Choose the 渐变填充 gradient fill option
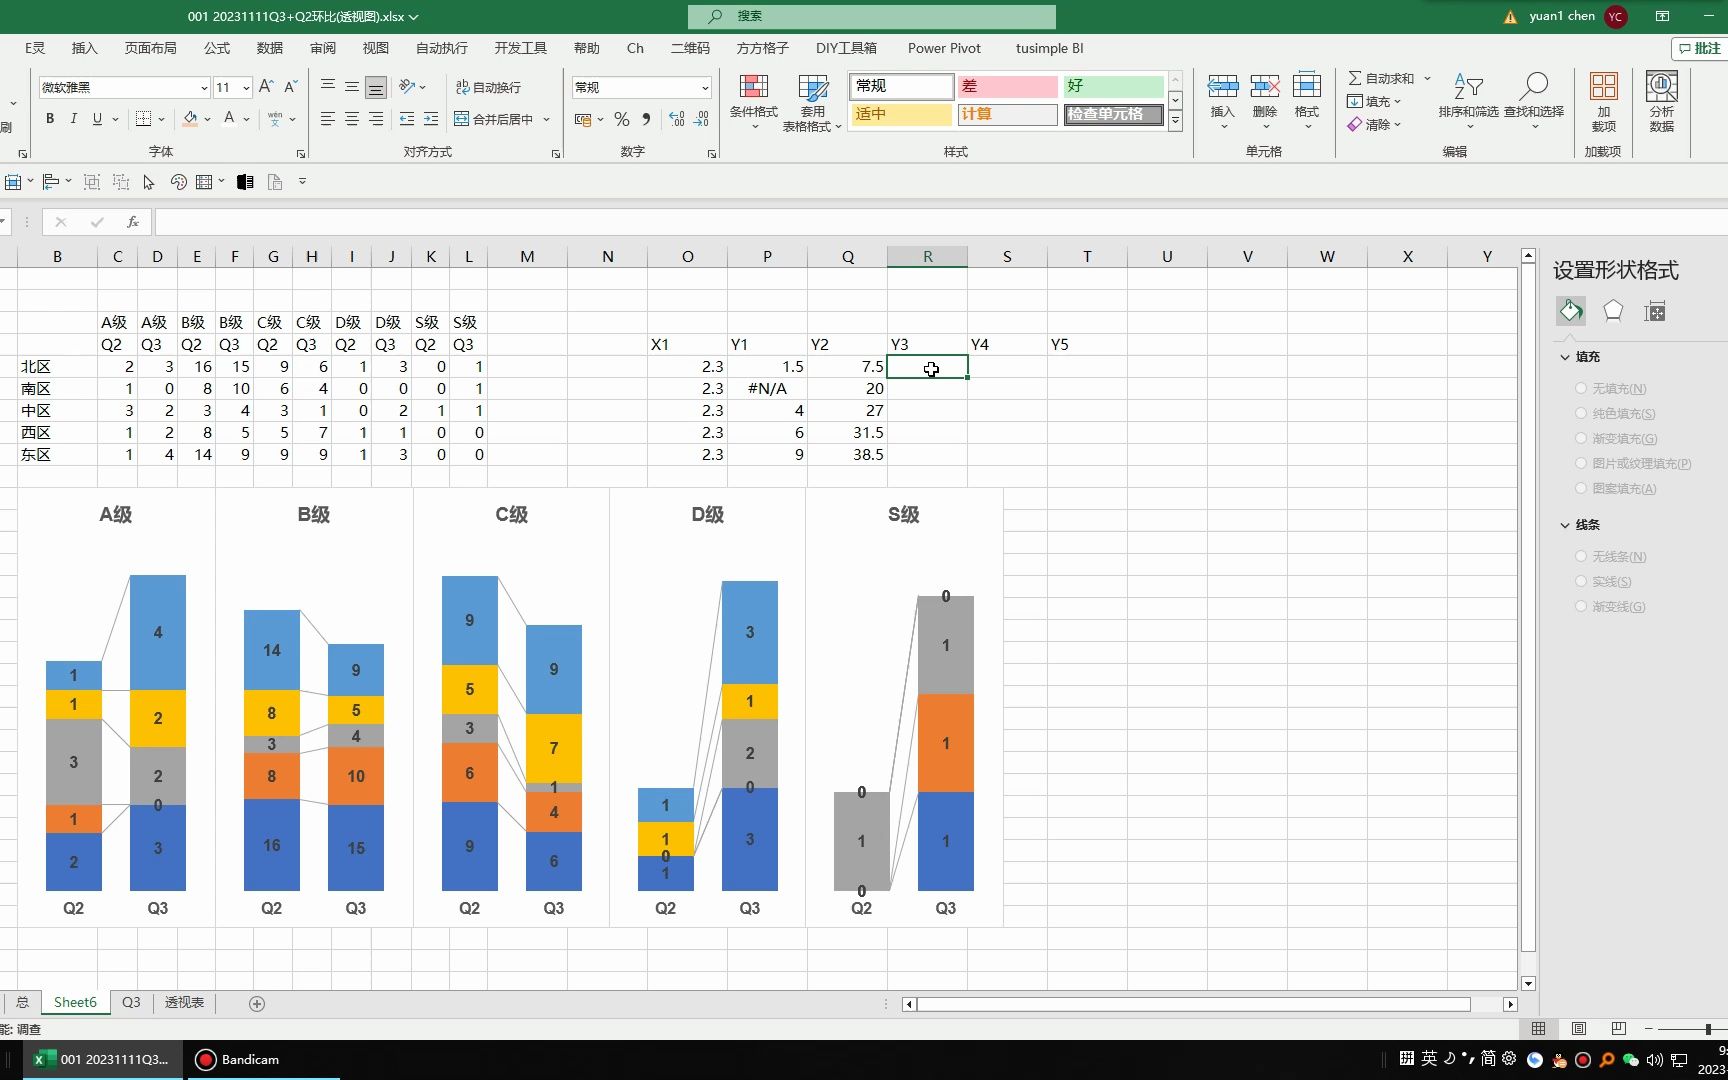 click(x=1580, y=438)
